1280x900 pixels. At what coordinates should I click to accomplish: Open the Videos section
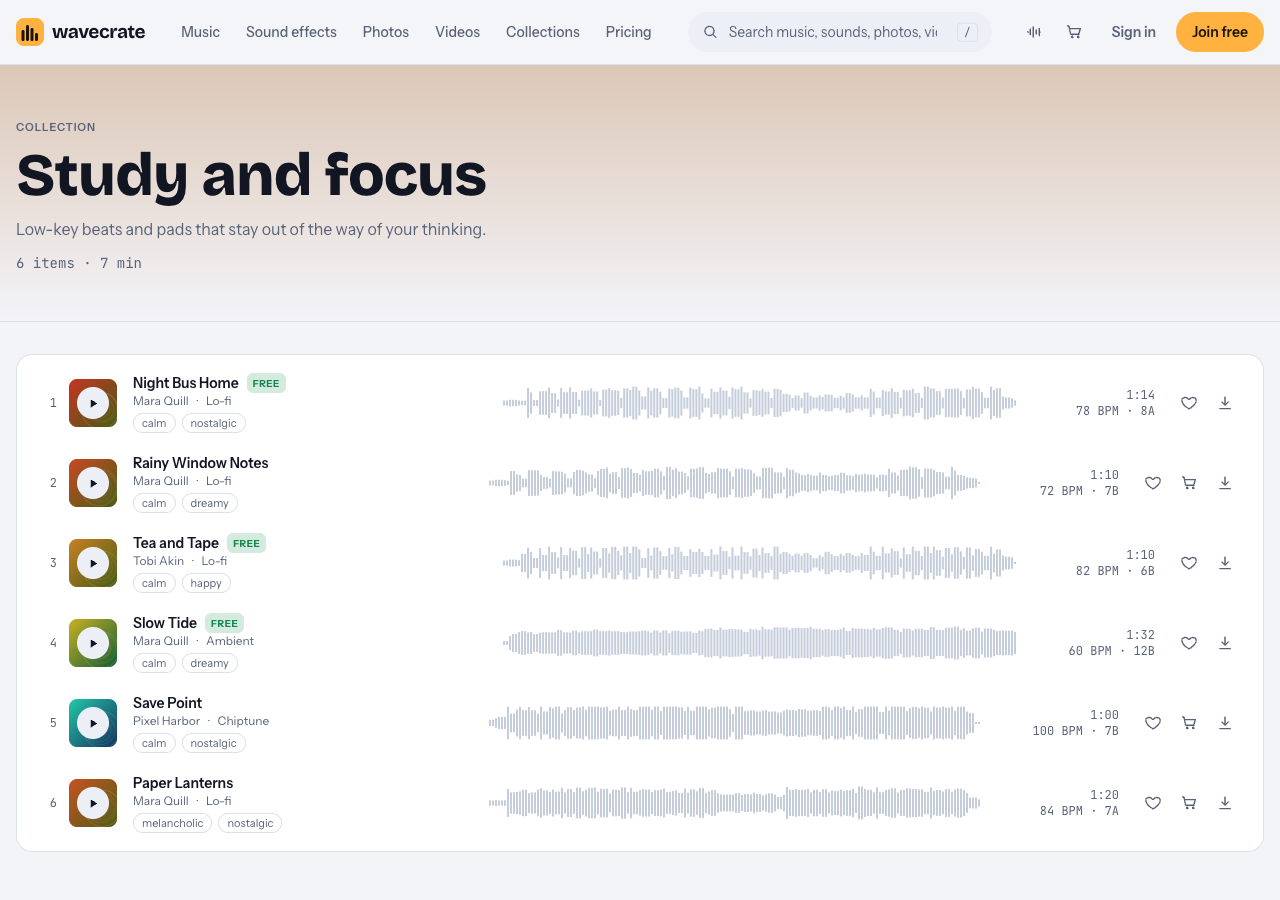[457, 32]
